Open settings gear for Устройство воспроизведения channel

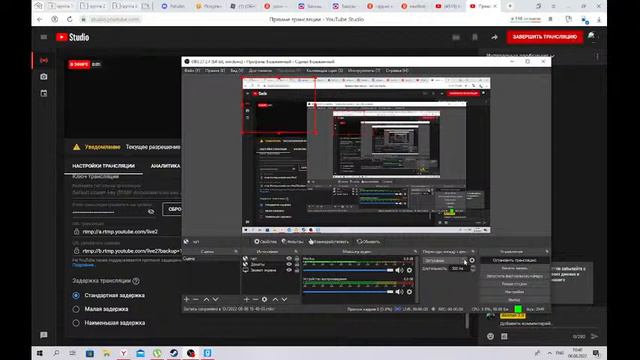(409, 292)
